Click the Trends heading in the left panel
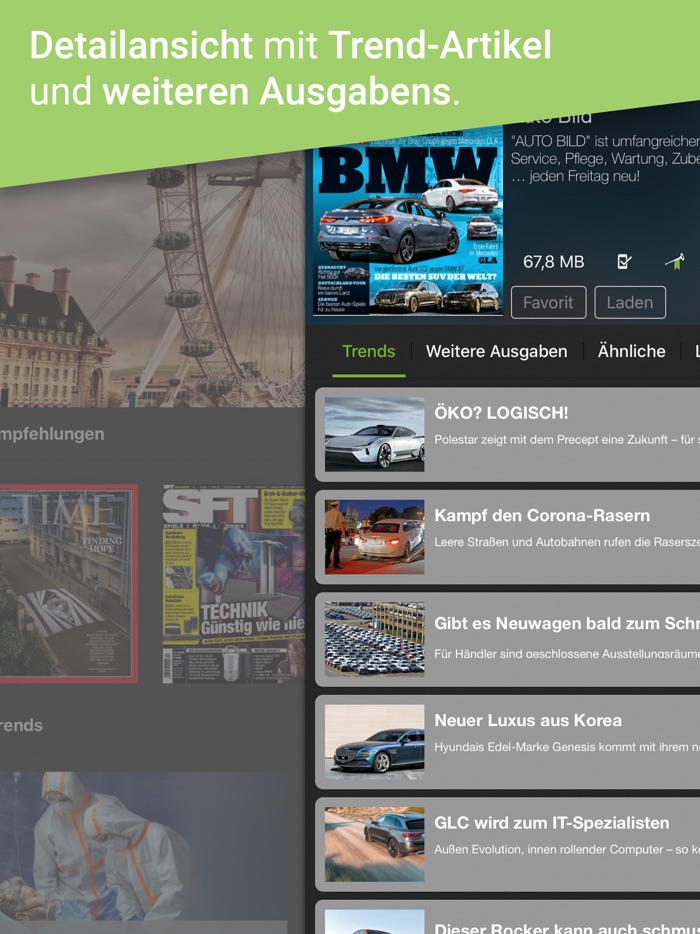700x934 pixels. tap(21, 725)
